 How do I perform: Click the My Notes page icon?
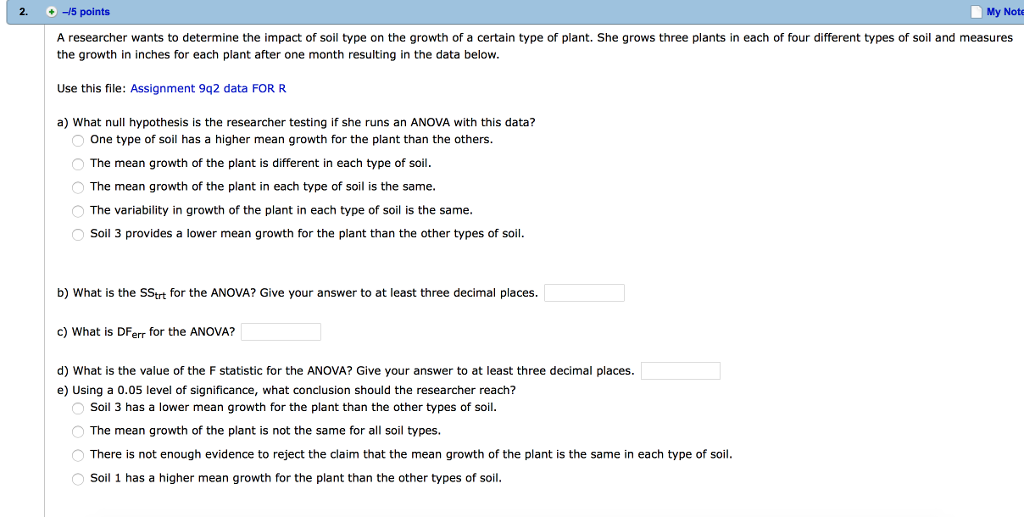(x=976, y=12)
